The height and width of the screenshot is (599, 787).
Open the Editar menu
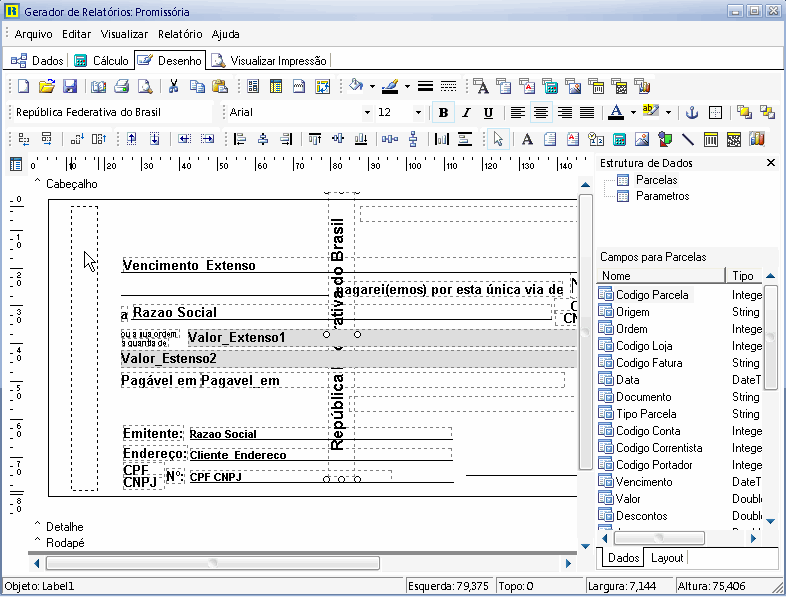[x=76, y=34]
